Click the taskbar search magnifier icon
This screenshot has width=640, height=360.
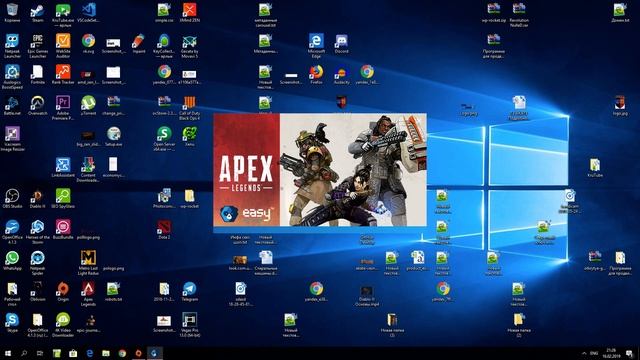coord(24,353)
